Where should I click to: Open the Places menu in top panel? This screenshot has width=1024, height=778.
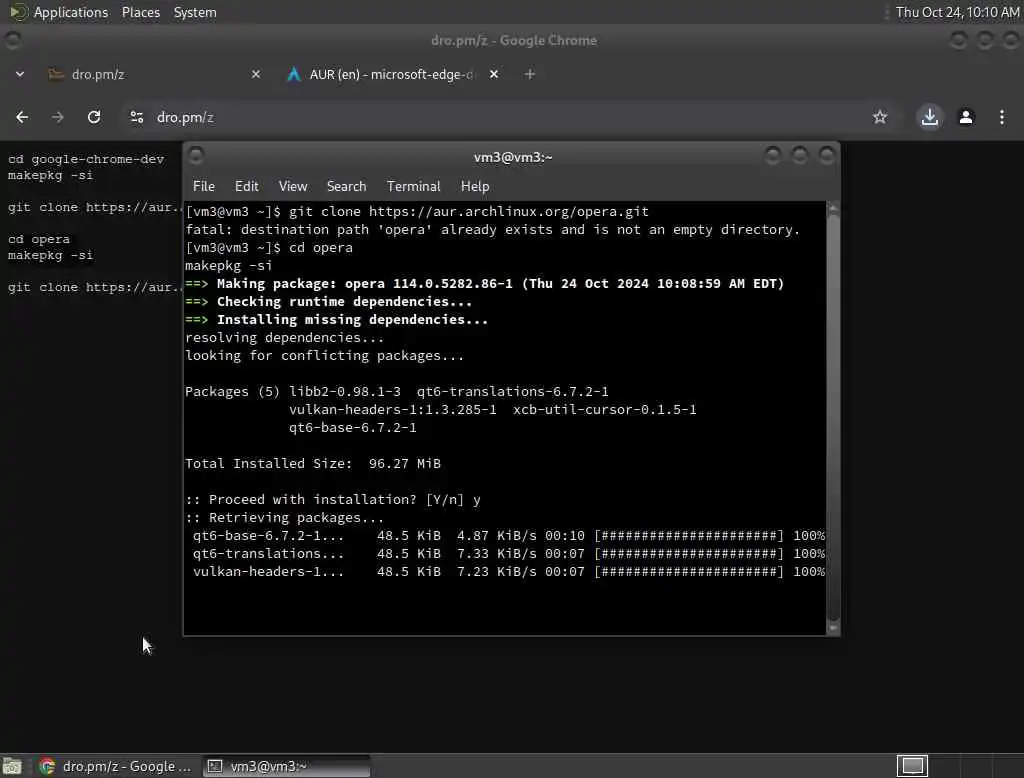(141, 12)
